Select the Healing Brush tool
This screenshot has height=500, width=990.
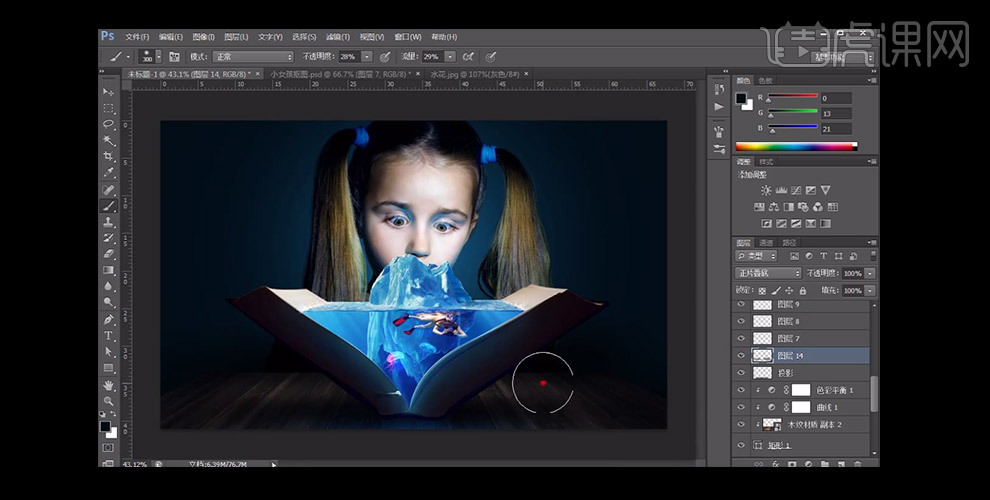(x=109, y=190)
